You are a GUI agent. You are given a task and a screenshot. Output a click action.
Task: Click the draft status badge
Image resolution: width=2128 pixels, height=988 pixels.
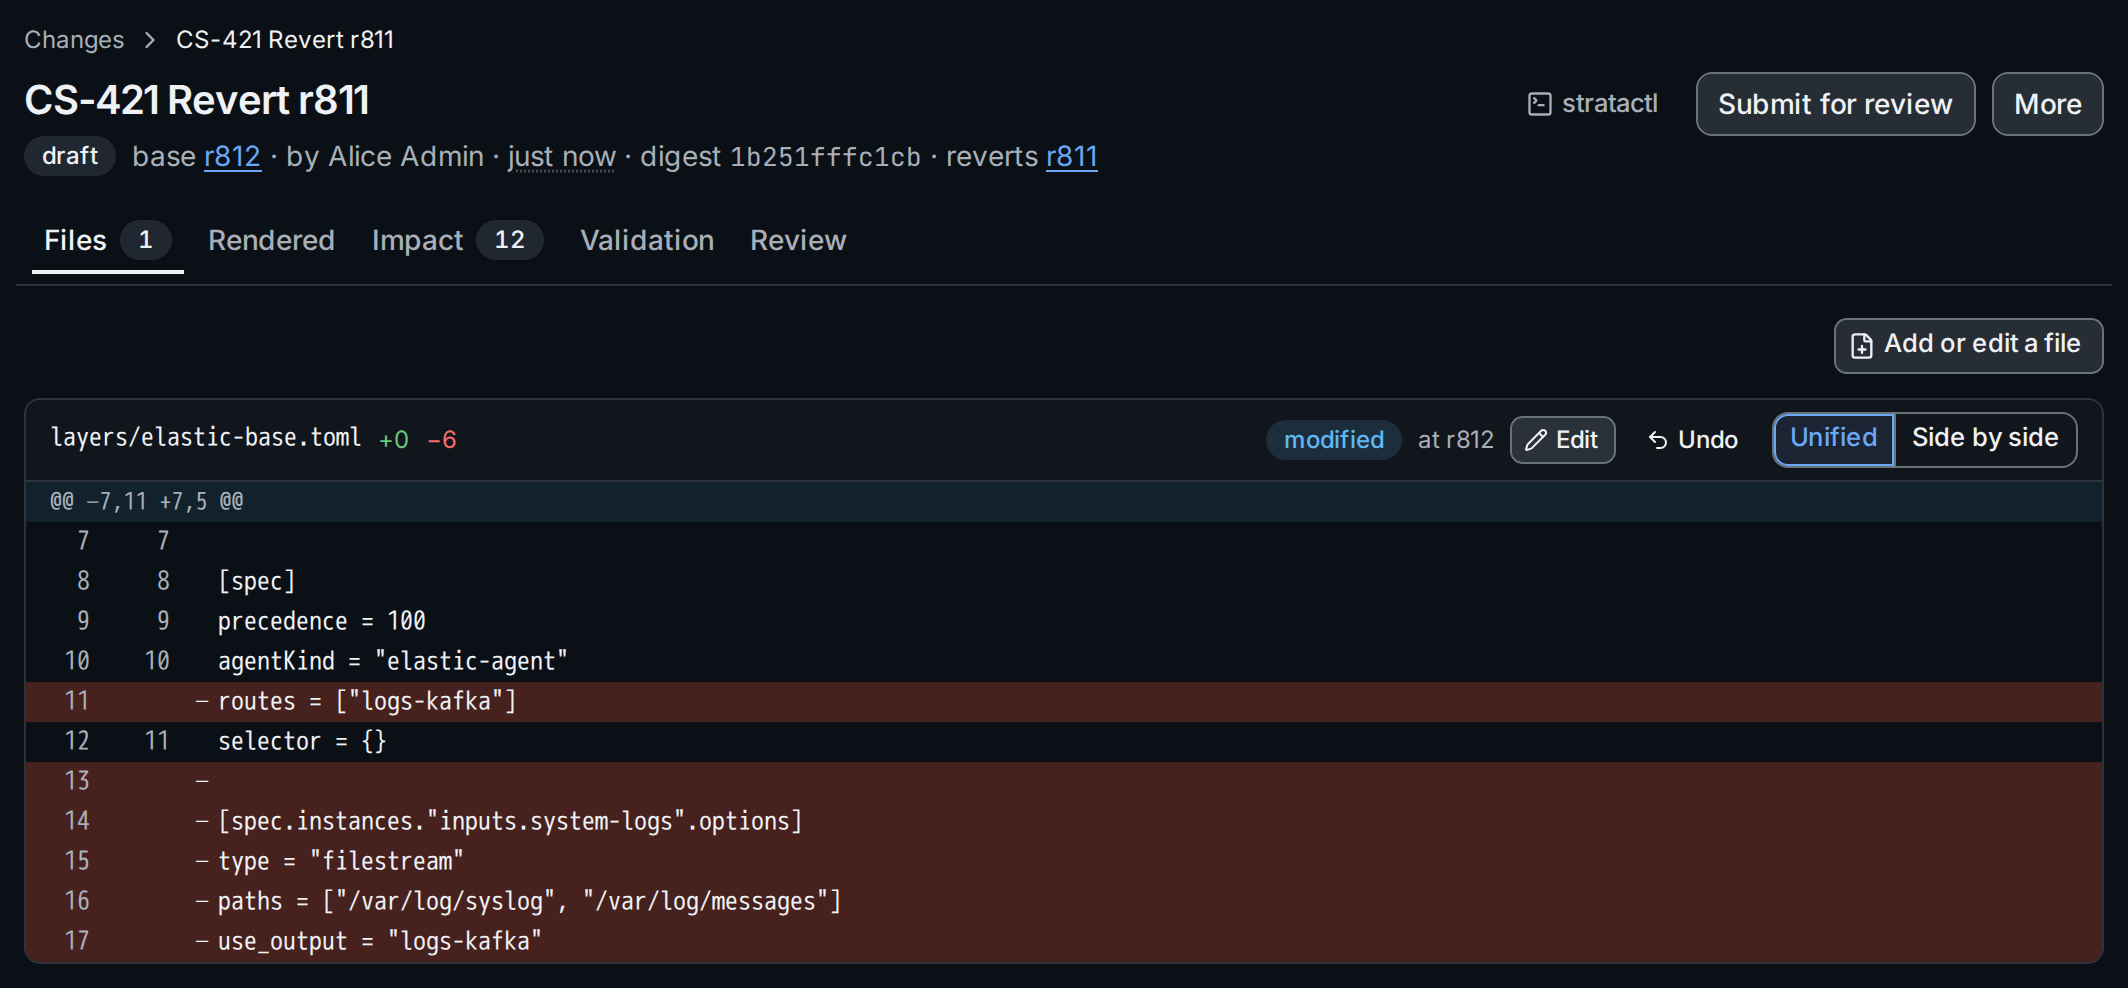point(70,156)
